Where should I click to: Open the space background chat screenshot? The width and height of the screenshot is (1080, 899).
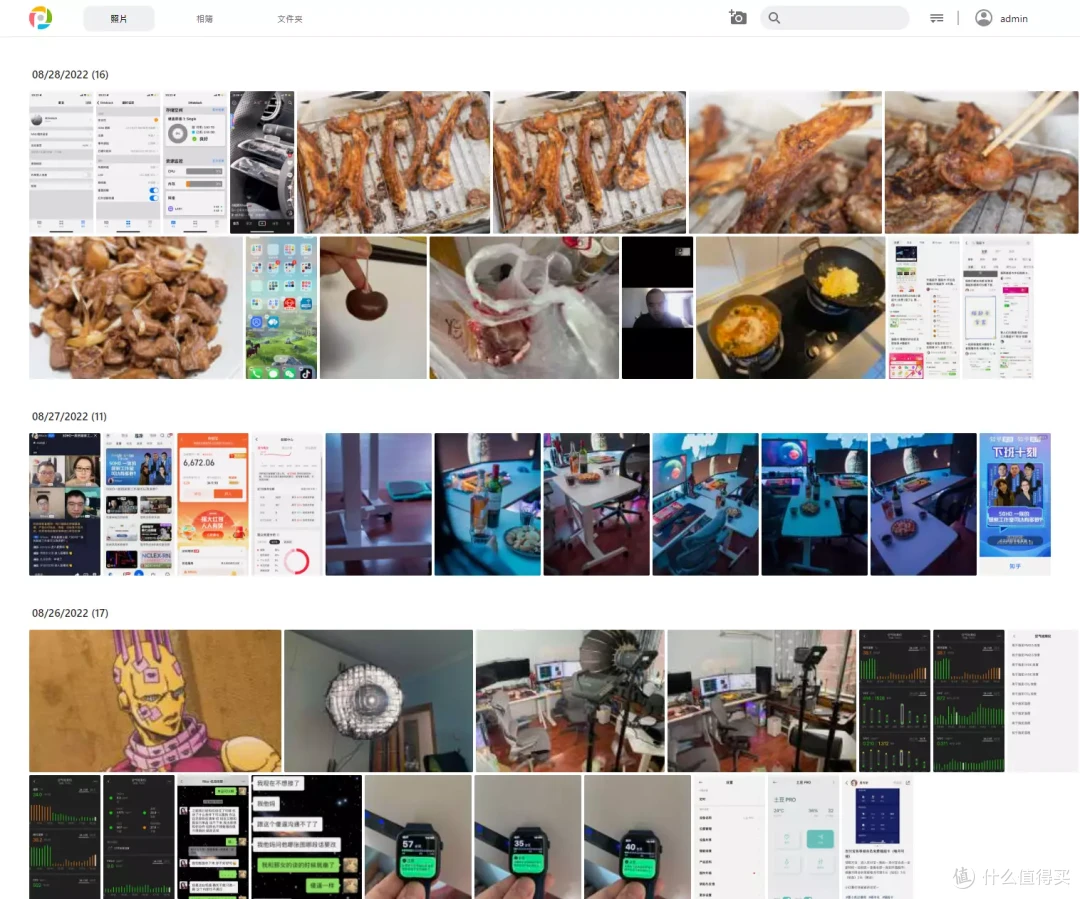[x=307, y=836]
